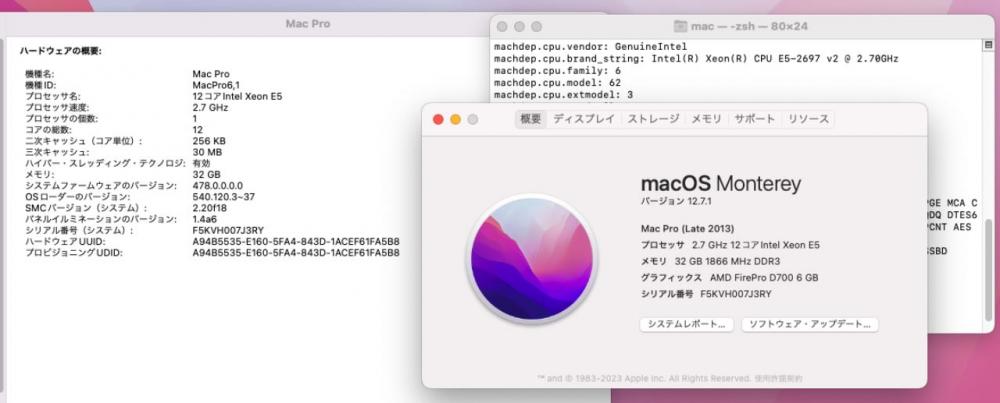Viewport: 1000px width, 403px height.
Task: Go to the サポート tab
Action: click(754, 119)
